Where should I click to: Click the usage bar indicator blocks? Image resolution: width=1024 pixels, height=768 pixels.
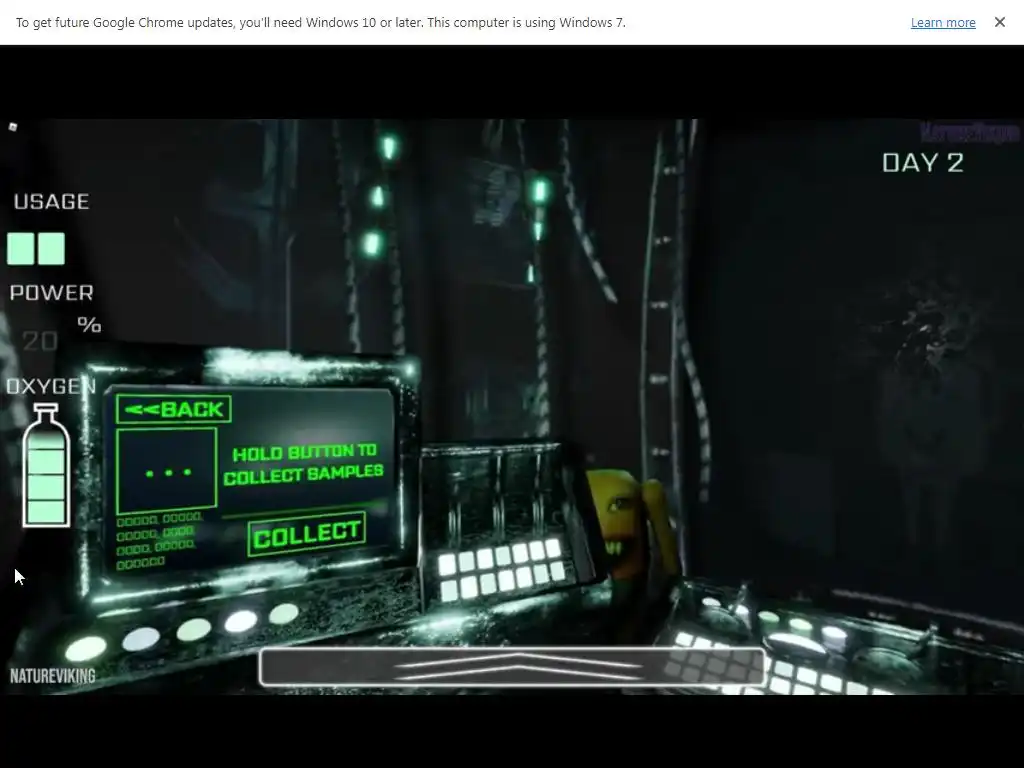point(36,249)
